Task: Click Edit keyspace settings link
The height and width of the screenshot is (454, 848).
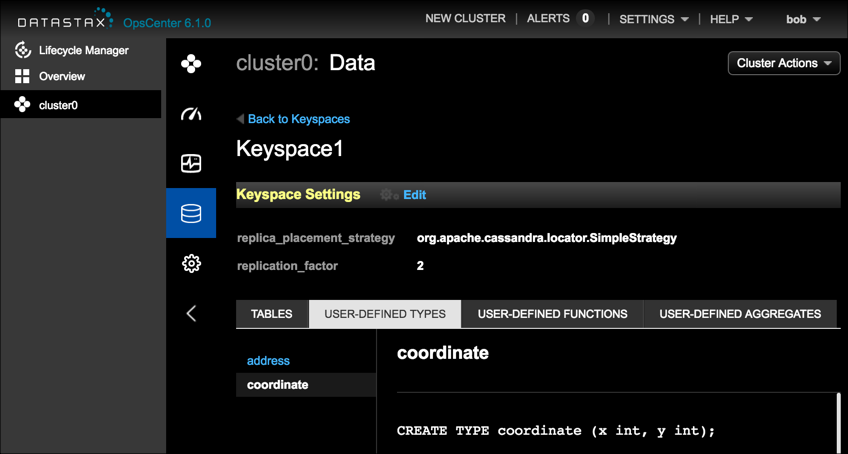Action: point(415,195)
